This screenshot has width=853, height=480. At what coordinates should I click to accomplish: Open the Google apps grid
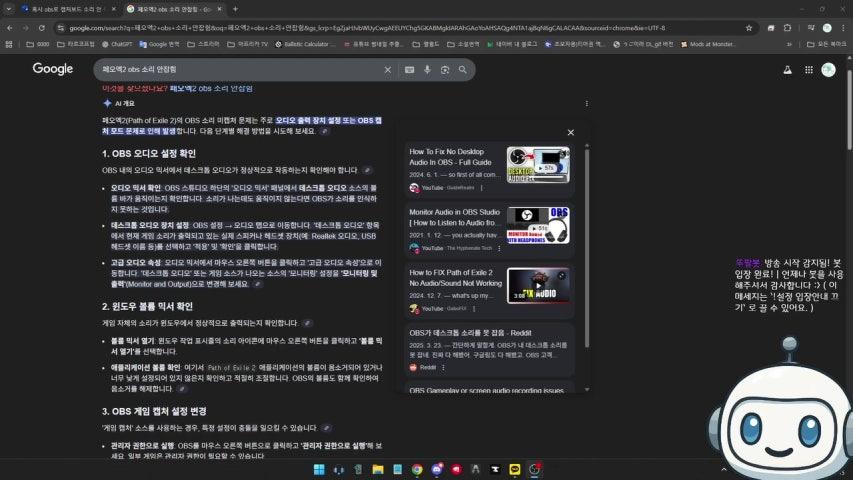[809, 70]
